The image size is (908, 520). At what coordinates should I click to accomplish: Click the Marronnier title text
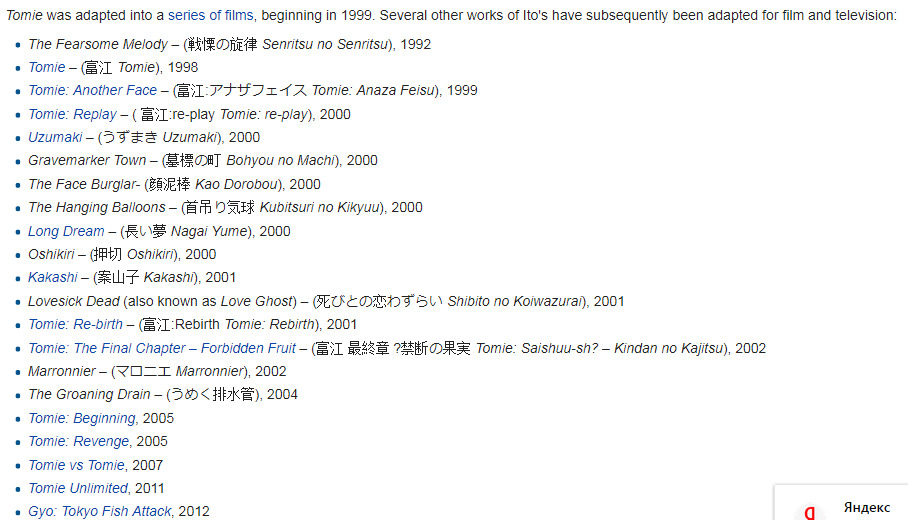[x=62, y=371]
